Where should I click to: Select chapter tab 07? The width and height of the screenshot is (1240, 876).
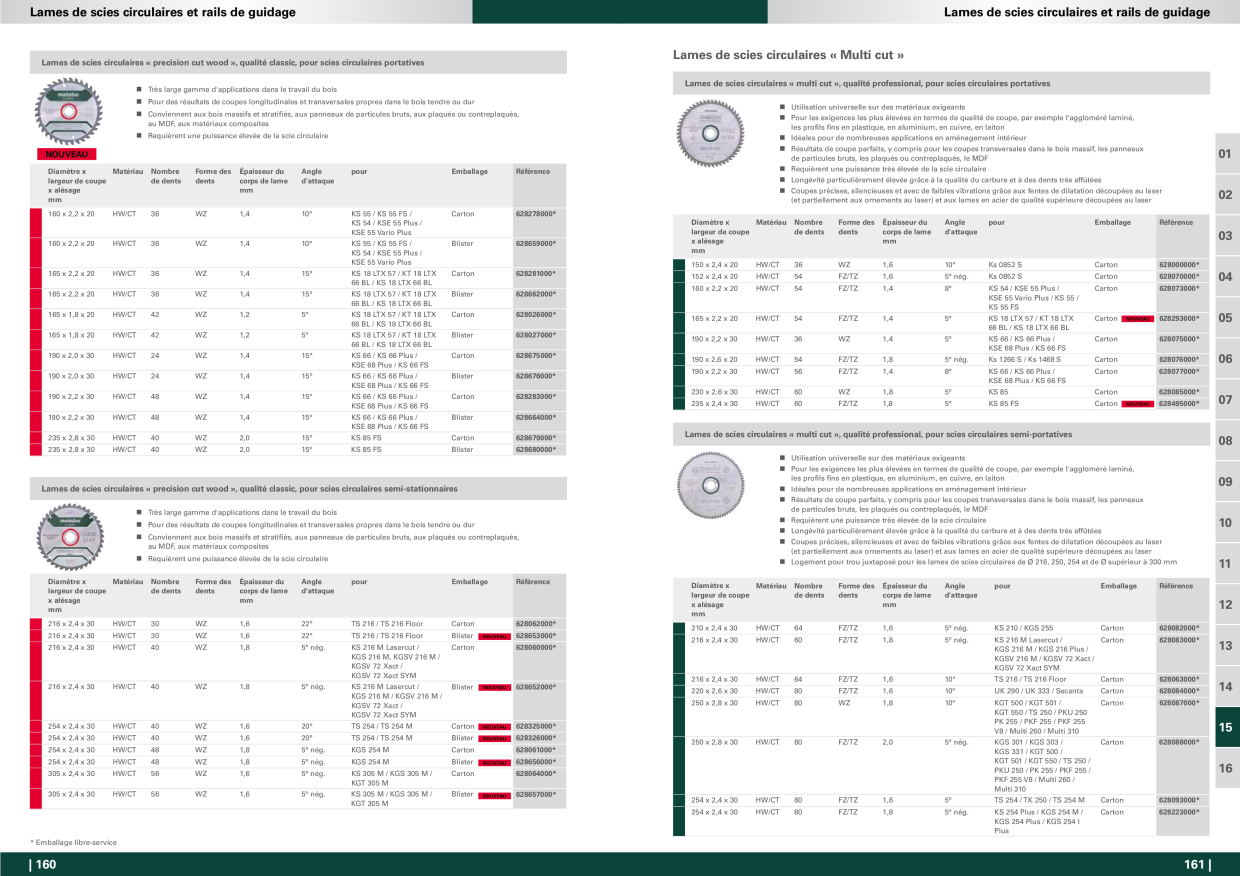click(x=1226, y=400)
